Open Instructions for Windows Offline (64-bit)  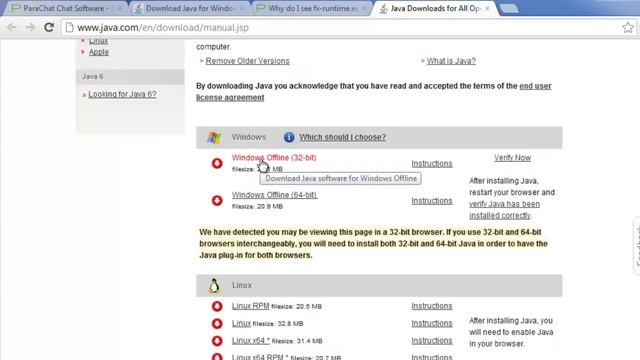[x=432, y=201]
